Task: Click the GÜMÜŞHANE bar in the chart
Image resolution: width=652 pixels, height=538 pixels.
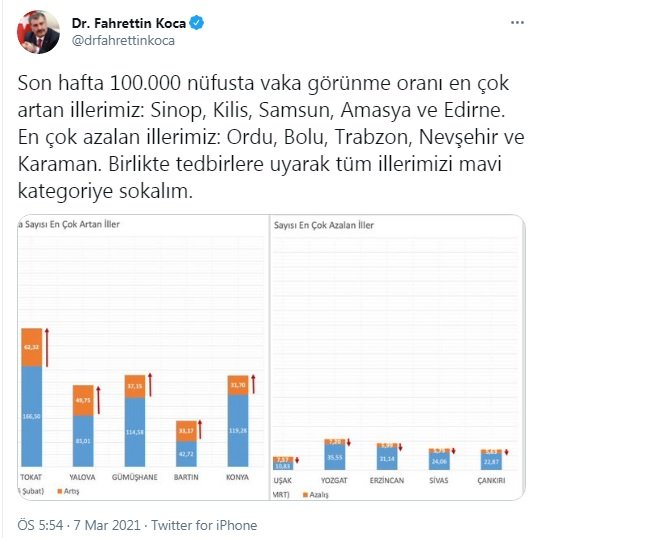Action: 135,421
